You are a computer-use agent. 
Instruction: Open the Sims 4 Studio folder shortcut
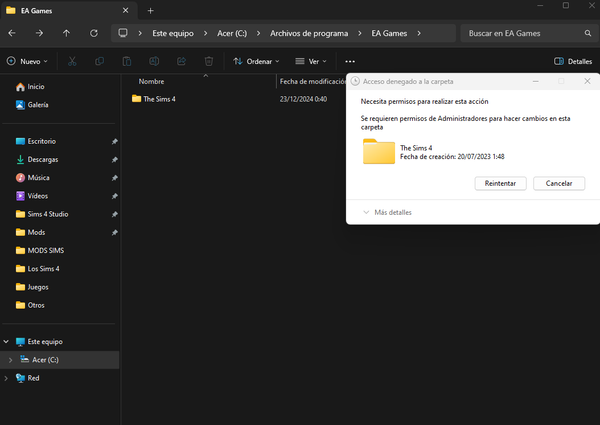tap(42, 214)
